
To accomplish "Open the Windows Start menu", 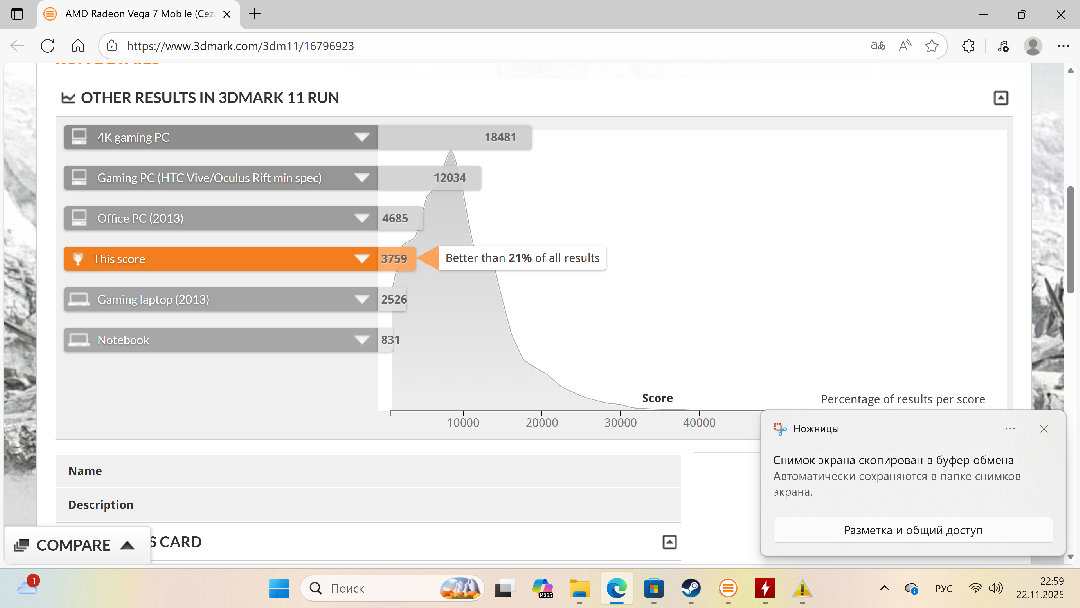I will pos(279,589).
